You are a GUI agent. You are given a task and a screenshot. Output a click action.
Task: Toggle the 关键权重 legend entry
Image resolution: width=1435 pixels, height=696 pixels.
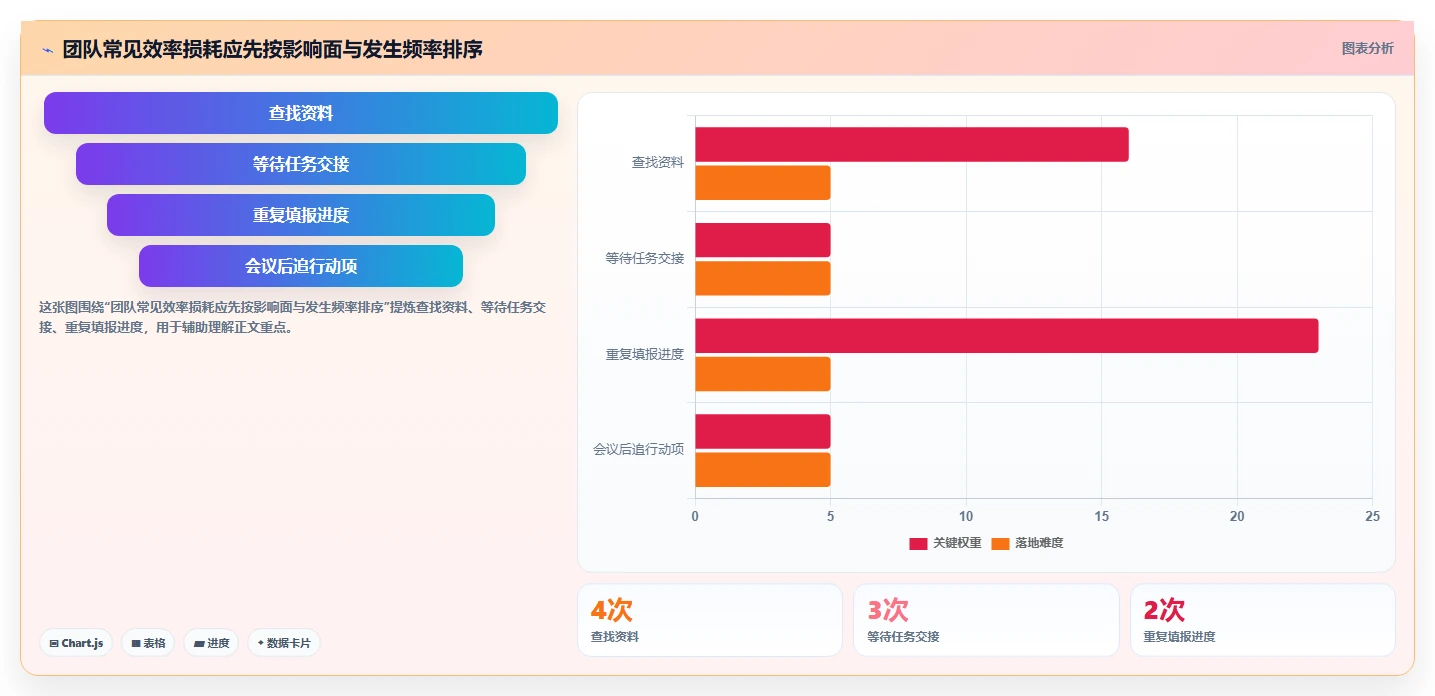click(945, 543)
